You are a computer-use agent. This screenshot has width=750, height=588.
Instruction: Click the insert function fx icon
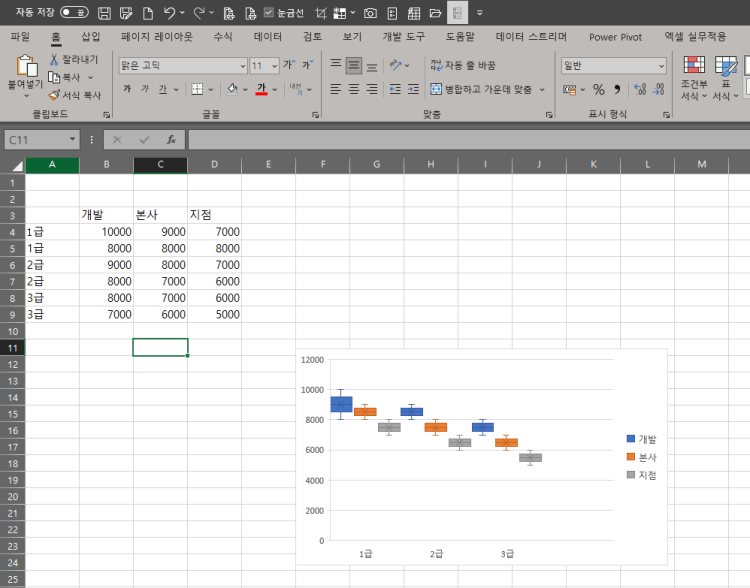[171, 140]
